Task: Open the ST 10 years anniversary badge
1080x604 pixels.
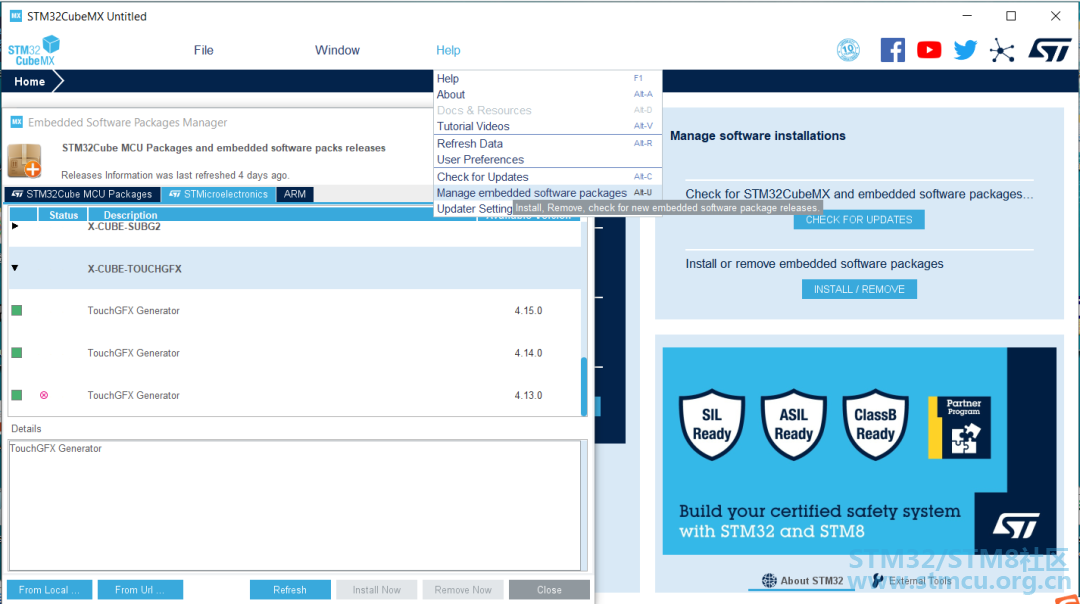Action: point(848,50)
